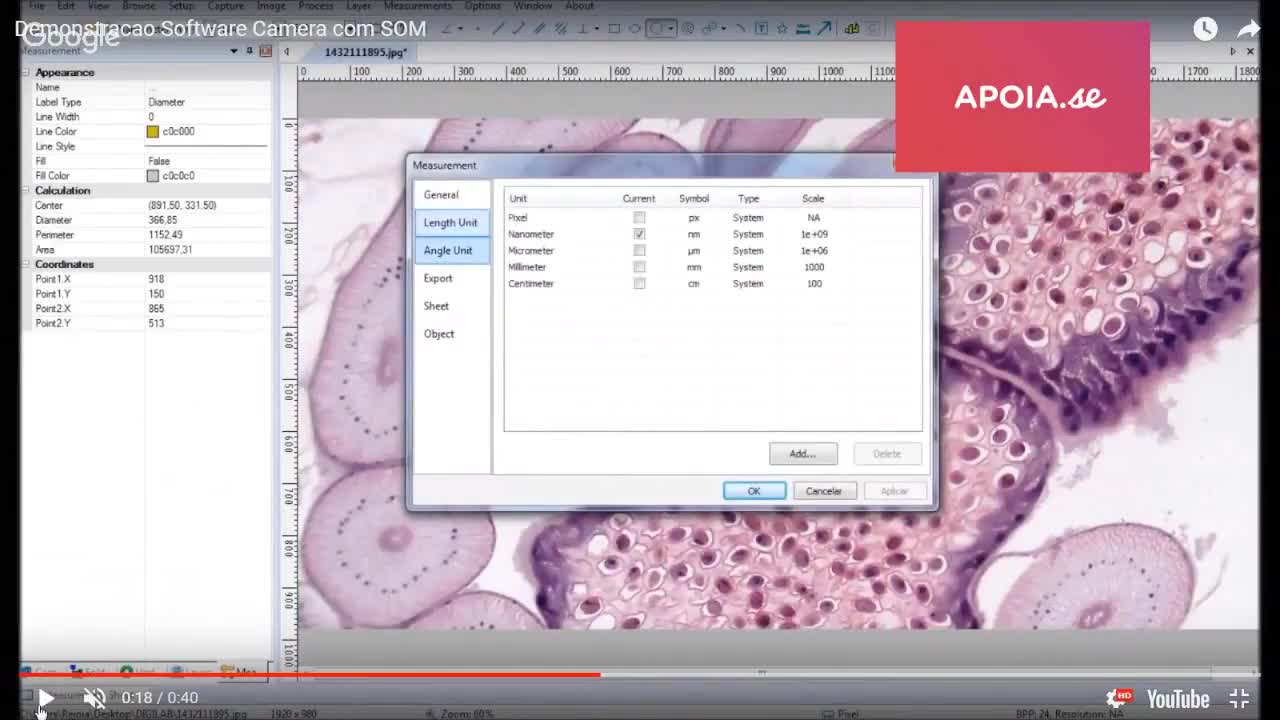This screenshot has height=720, width=1280.
Task: Select the Micrometer unit row name
Action: 531,250
